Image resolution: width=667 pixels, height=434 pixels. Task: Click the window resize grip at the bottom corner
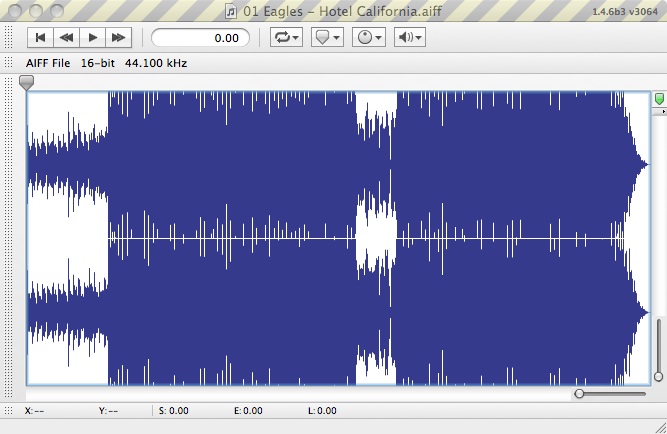coord(661,427)
